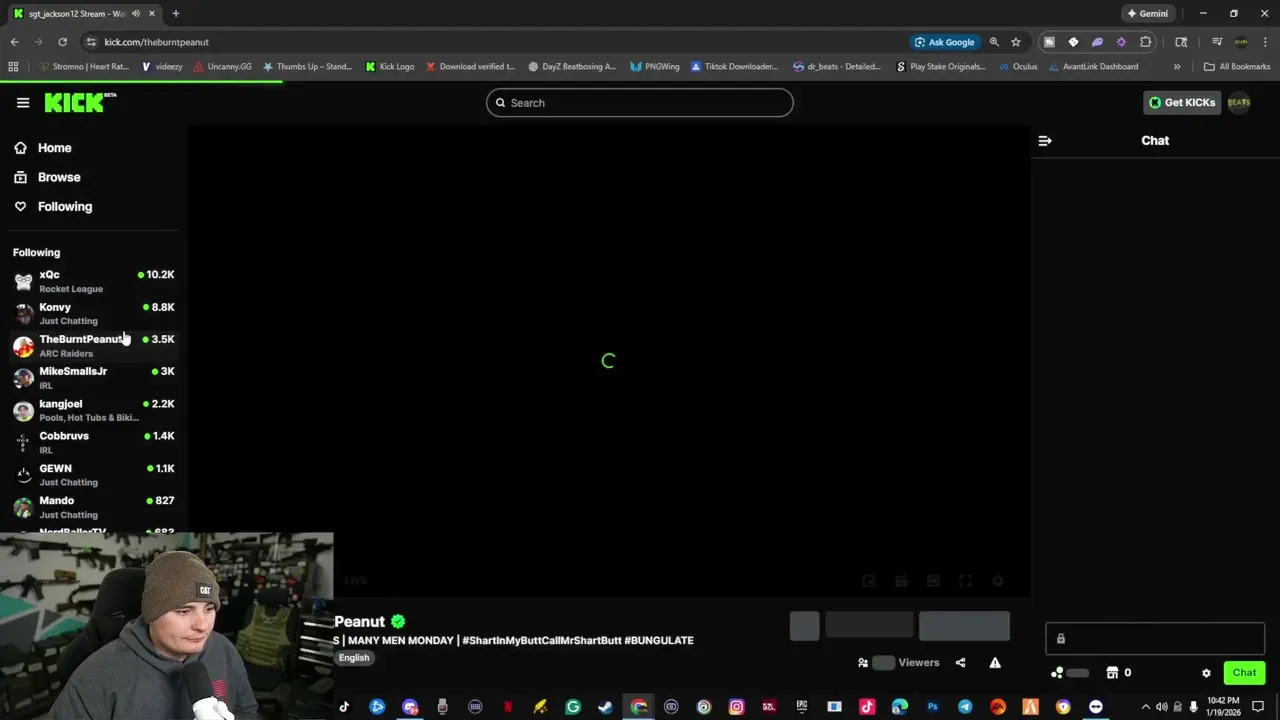Open the video player settings gear
1280x720 pixels.
click(x=997, y=581)
